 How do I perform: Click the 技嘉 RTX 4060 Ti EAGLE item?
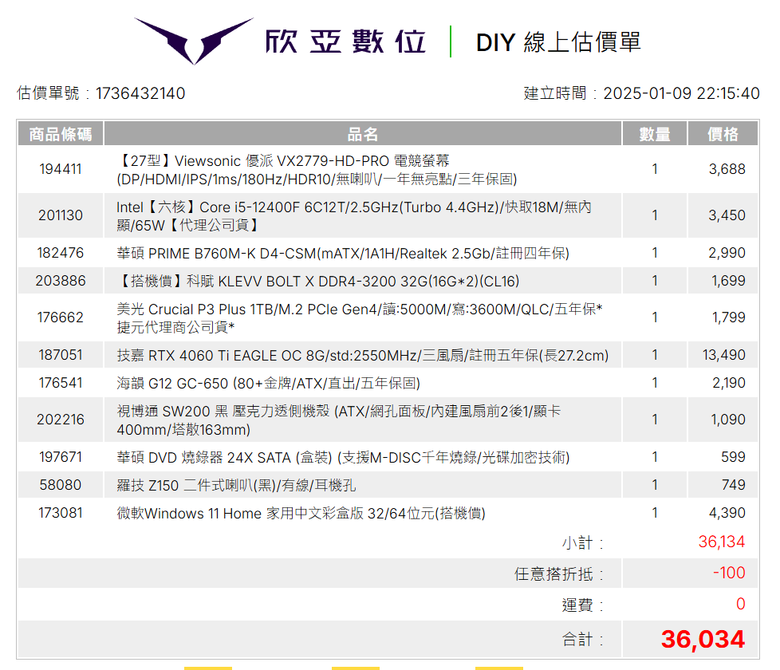(363, 356)
